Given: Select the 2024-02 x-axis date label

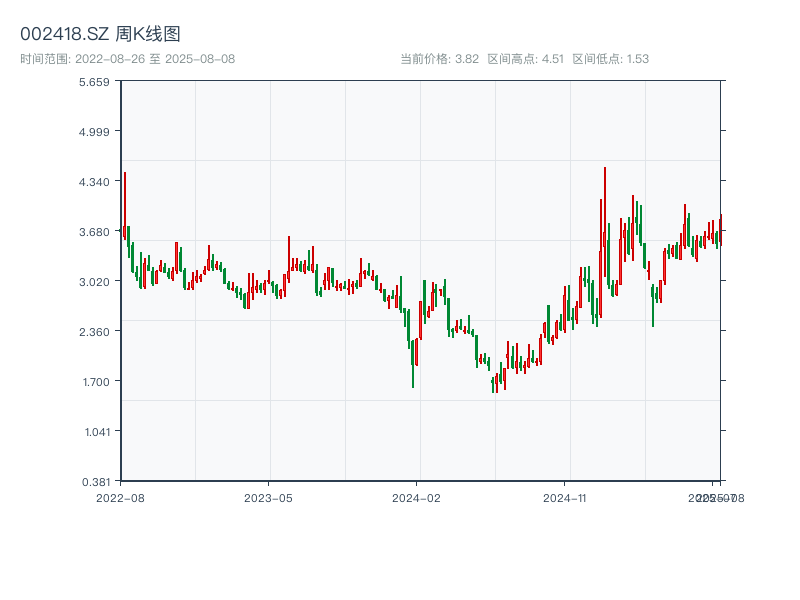Looking at the screenshot, I should [417, 497].
